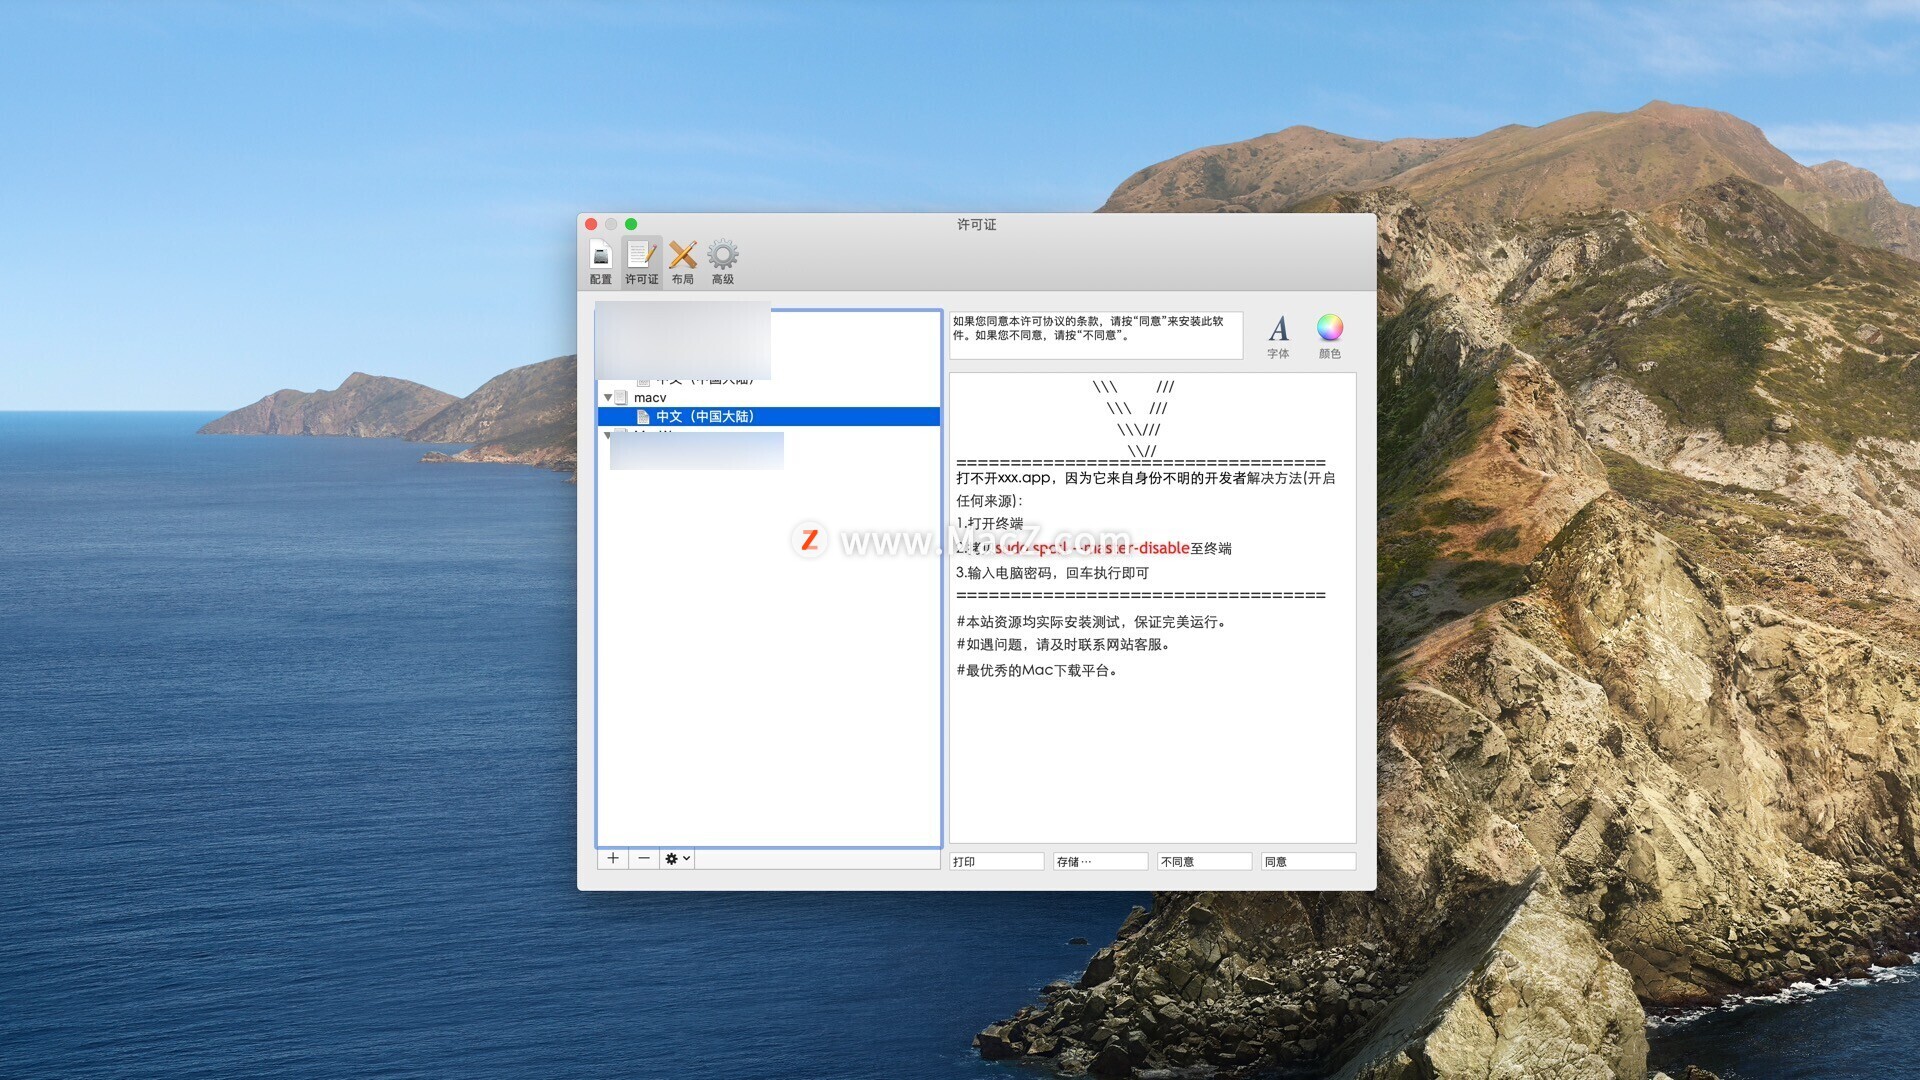
Task: Select the 许可证 license toolbar tab
Action: click(x=641, y=263)
